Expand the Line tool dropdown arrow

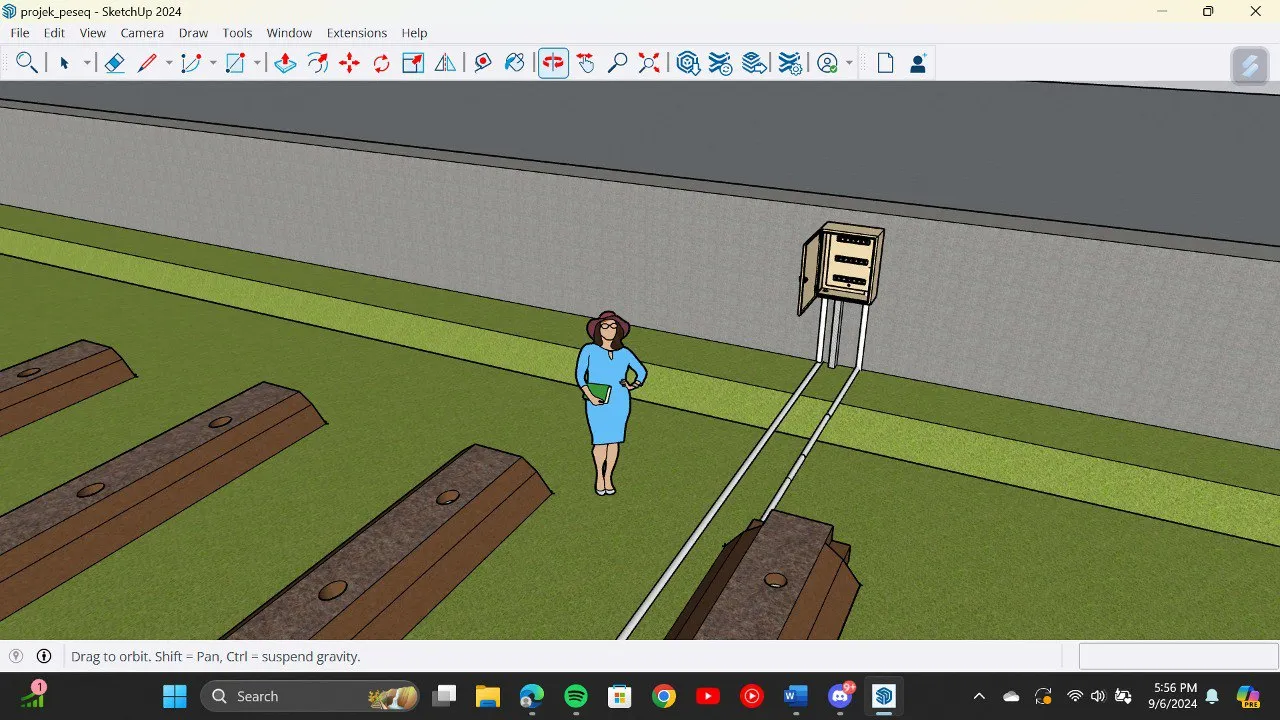tap(169, 63)
